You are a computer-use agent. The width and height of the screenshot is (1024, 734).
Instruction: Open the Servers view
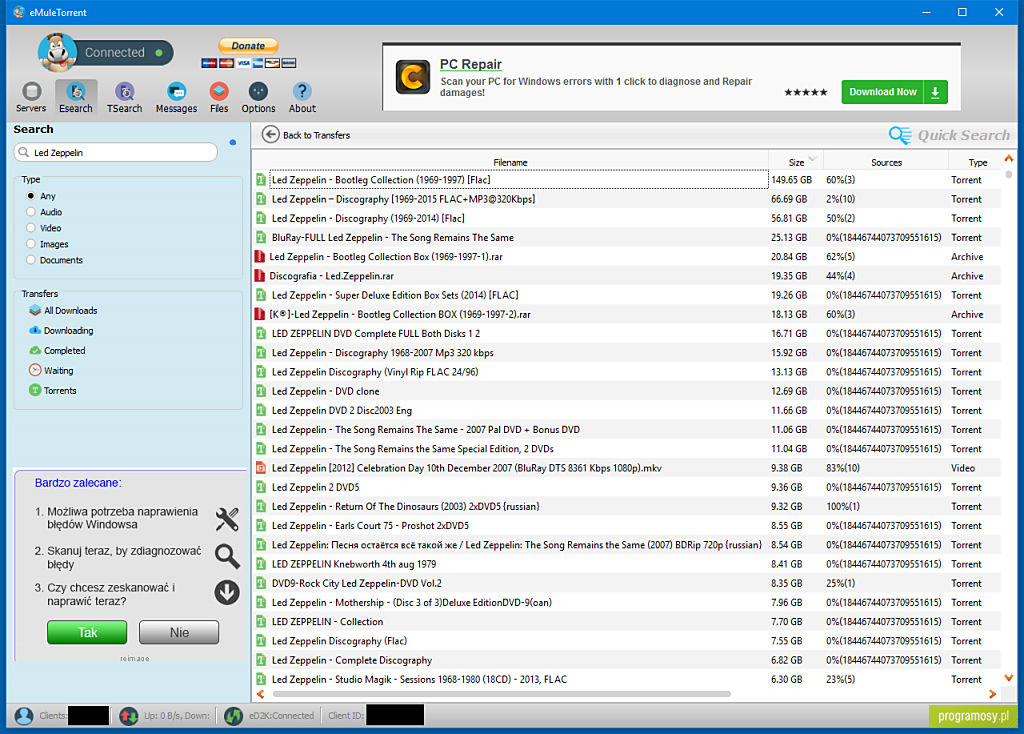pos(31,97)
